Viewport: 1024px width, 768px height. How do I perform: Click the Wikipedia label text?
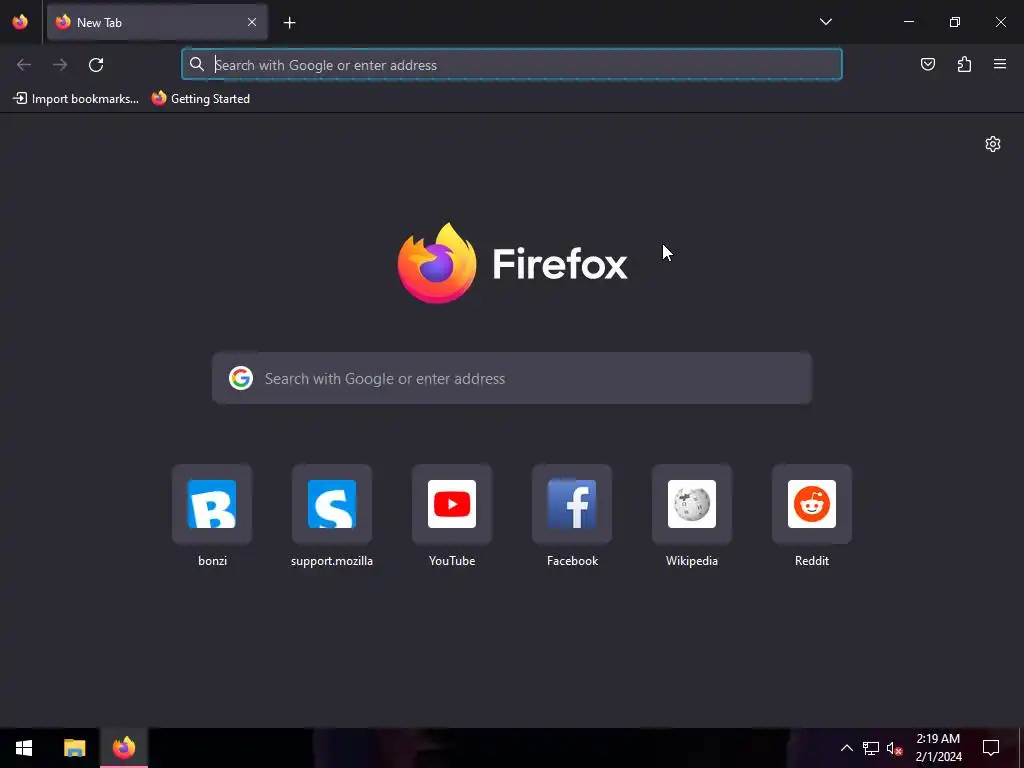click(692, 561)
